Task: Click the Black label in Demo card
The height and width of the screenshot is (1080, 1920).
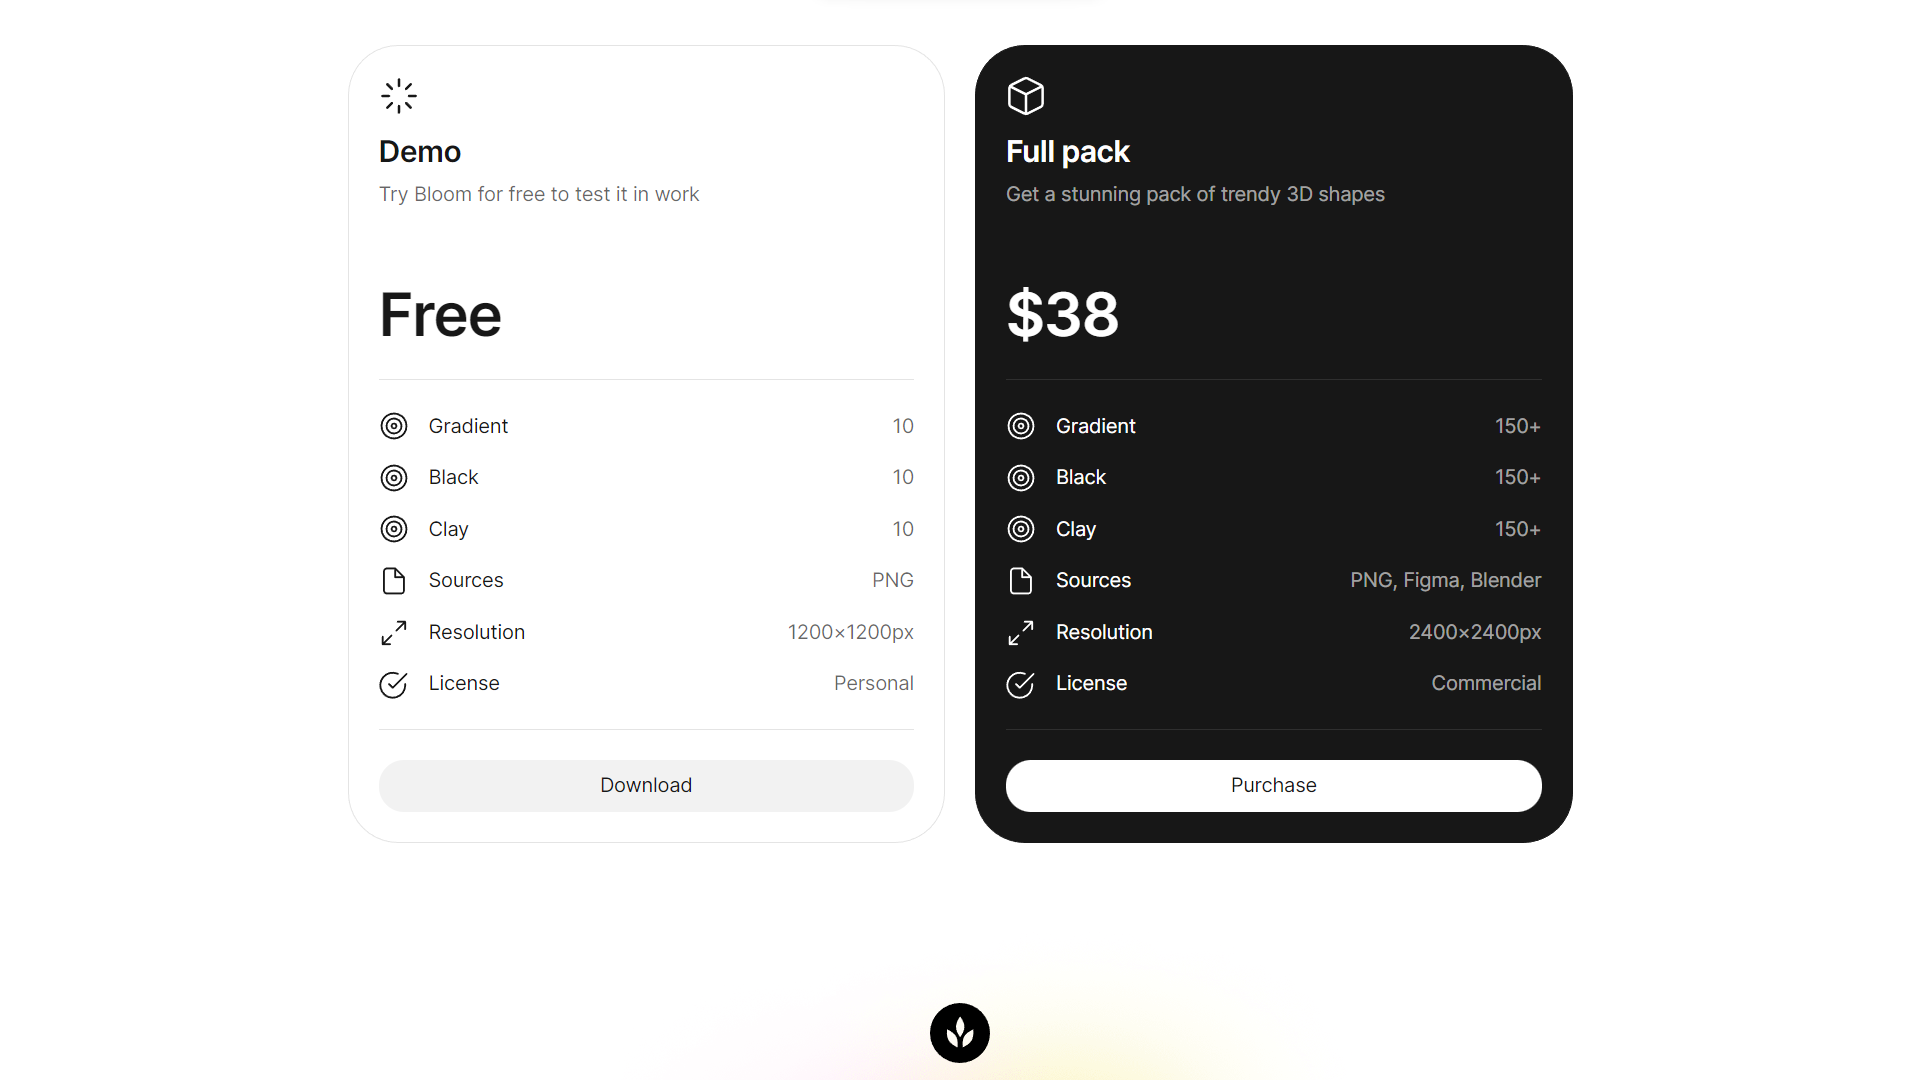Action: (454, 477)
